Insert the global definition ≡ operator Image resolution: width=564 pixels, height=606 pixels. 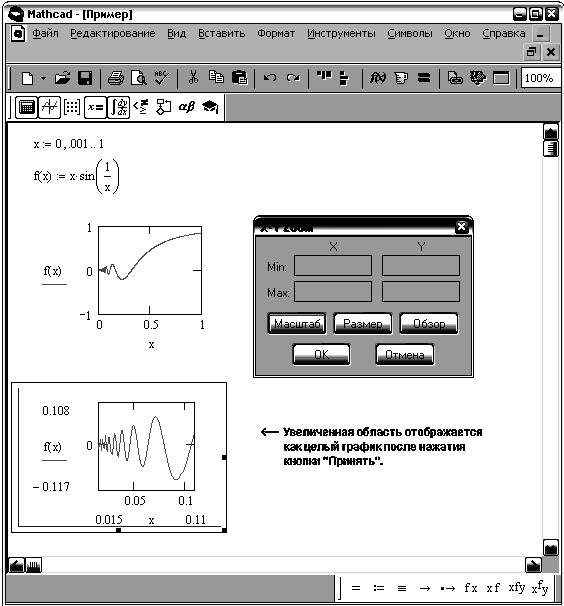(402, 588)
